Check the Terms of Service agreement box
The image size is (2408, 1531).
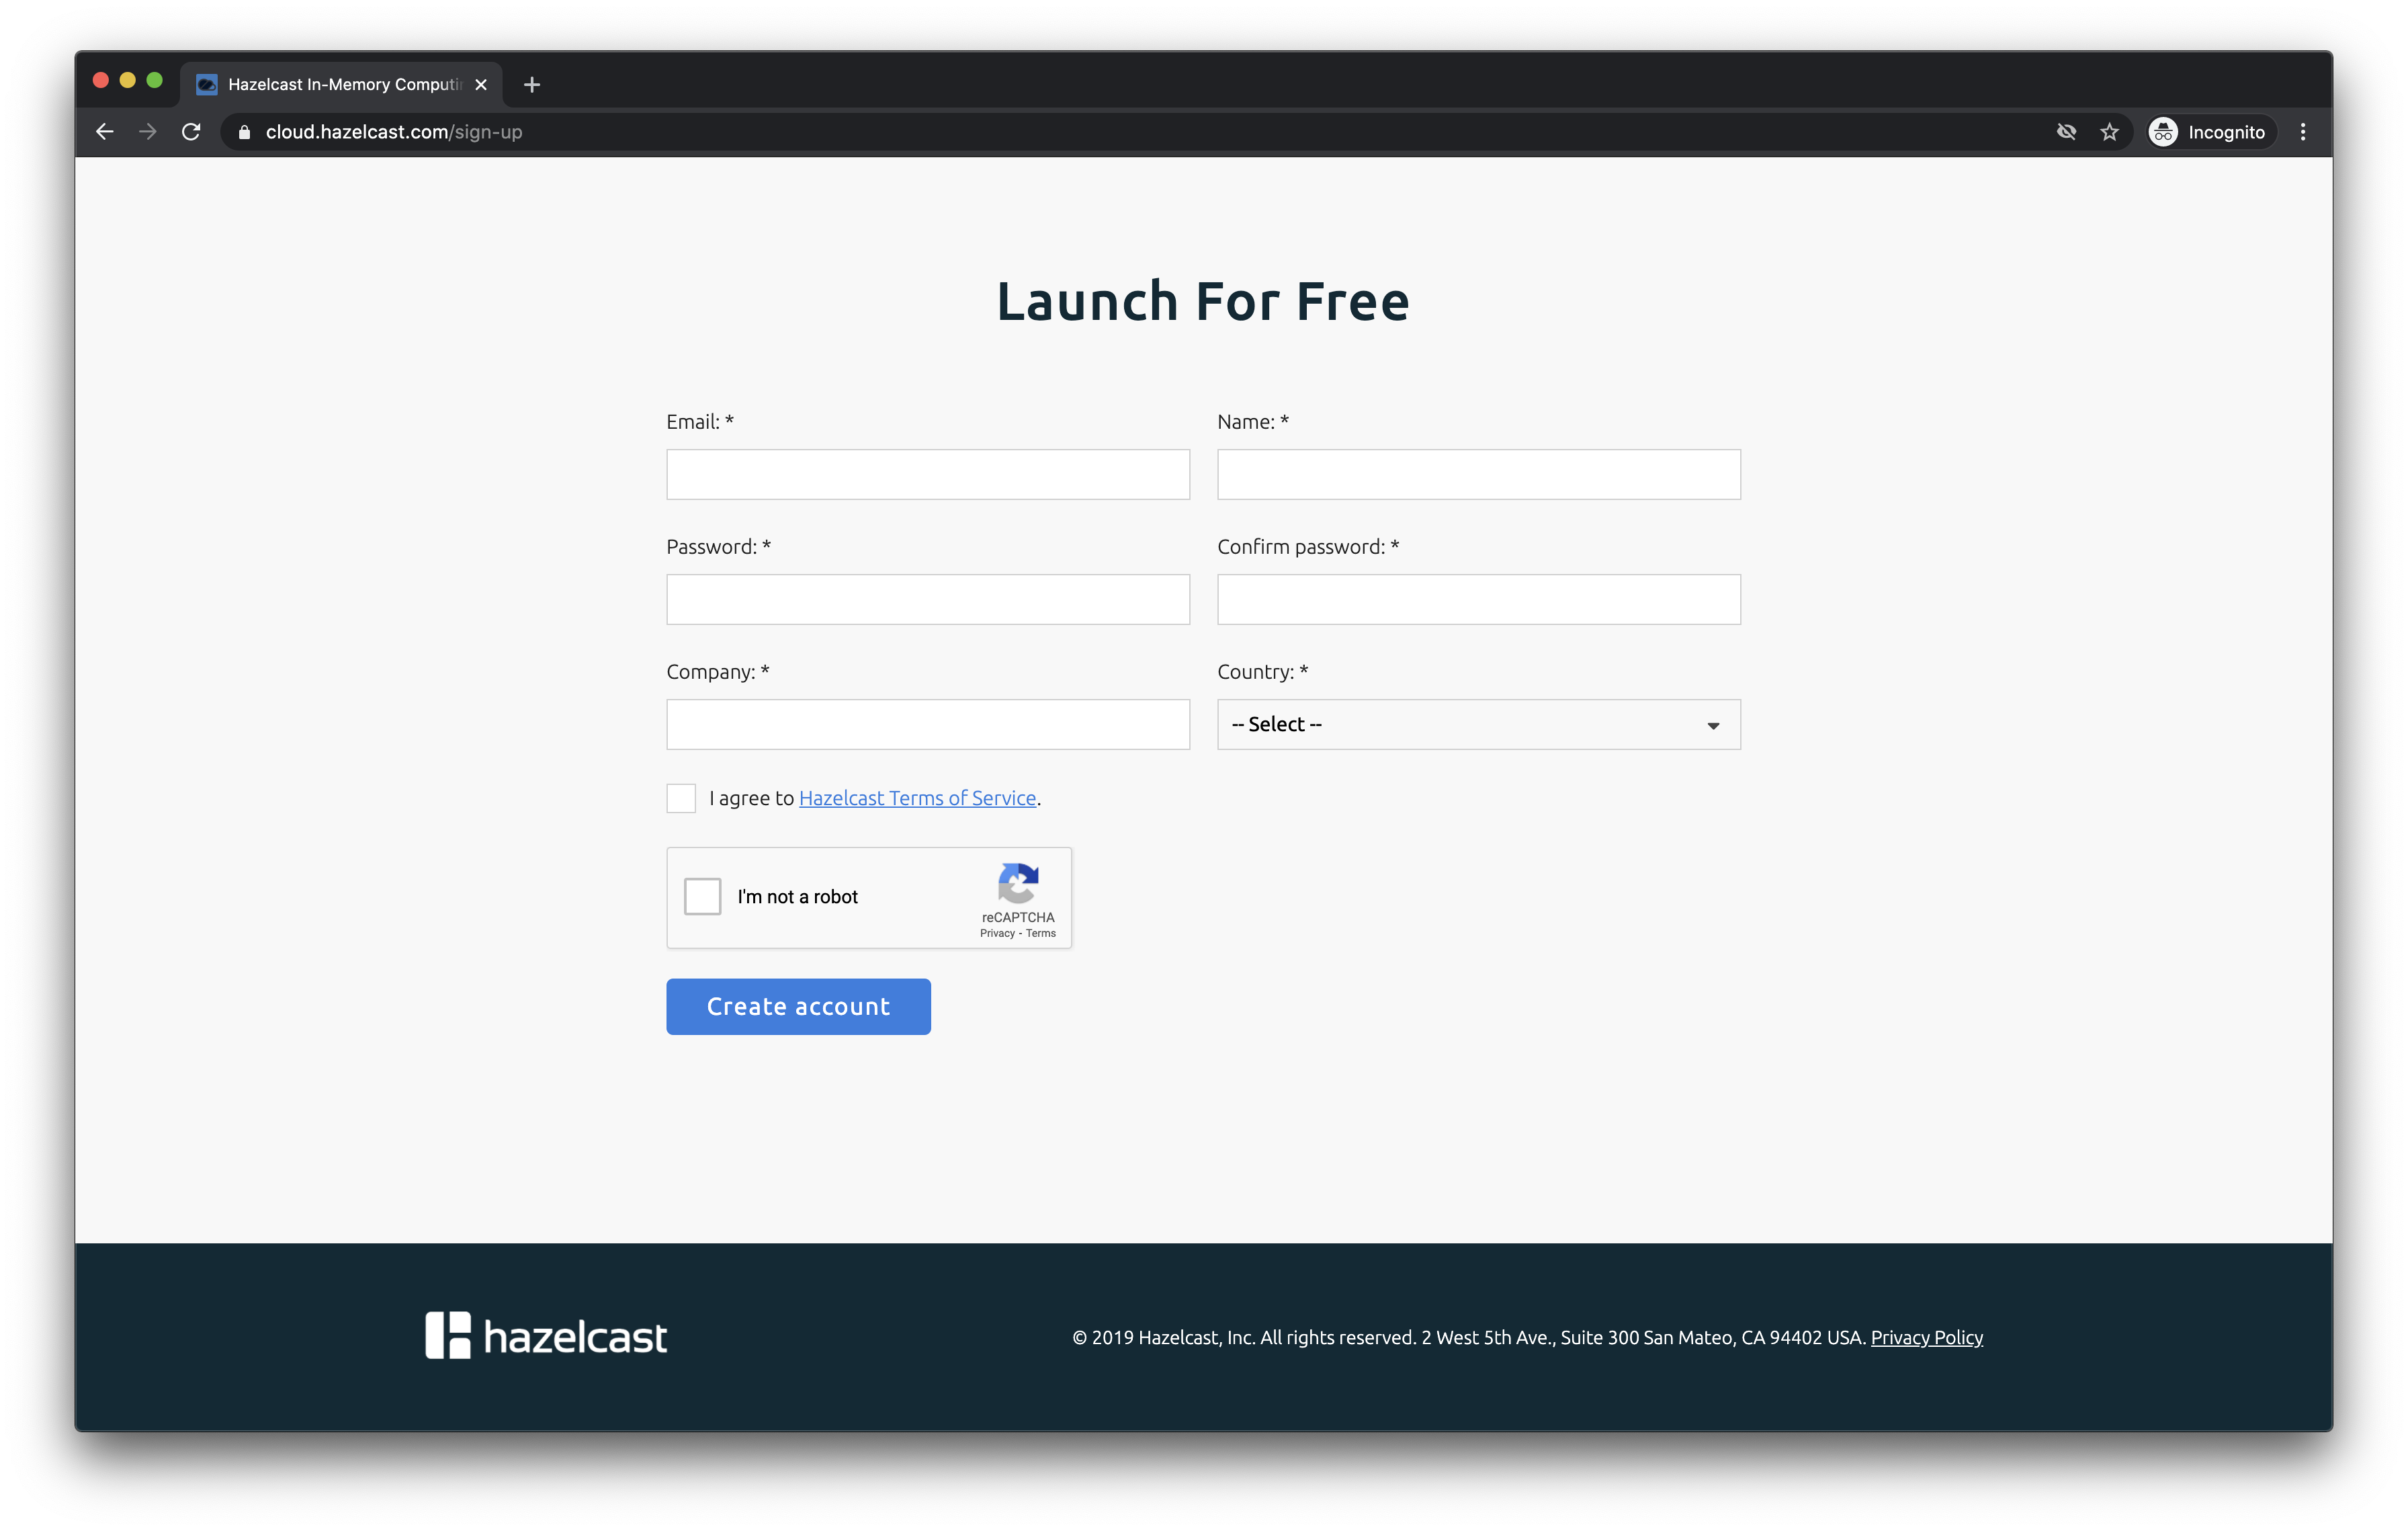pyautogui.click(x=681, y=798)
